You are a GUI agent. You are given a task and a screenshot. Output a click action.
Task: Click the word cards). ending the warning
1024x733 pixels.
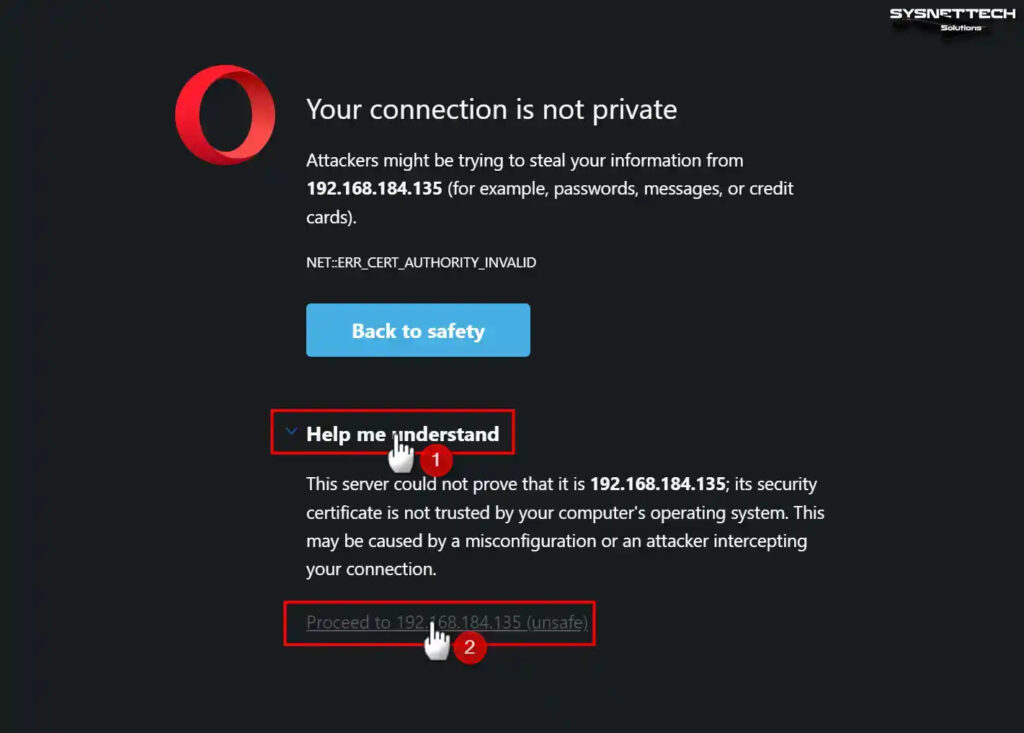click(x=331, y=218)
